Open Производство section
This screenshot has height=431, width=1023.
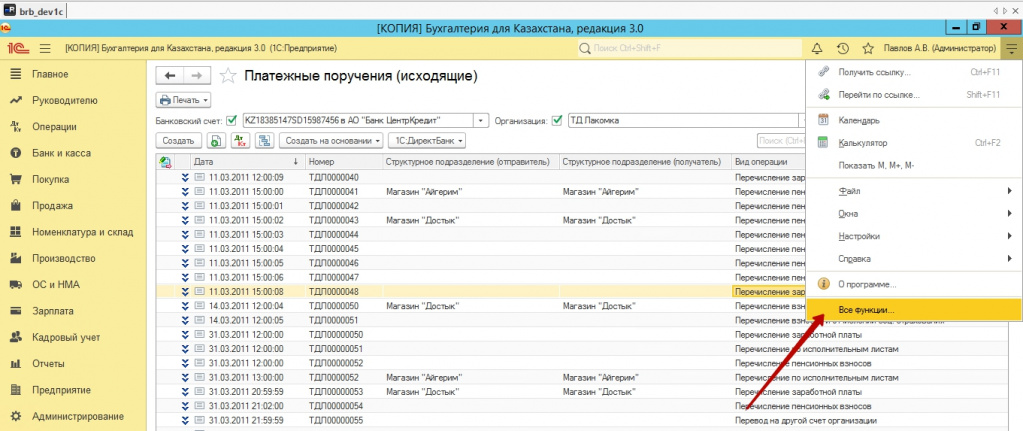point(63,259)
